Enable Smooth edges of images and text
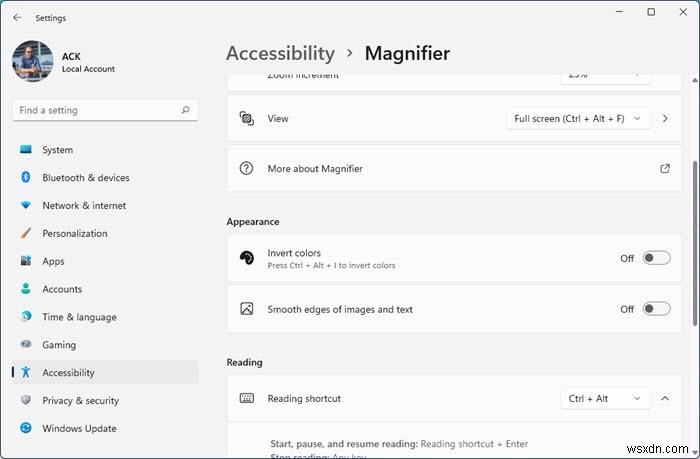The width and height of the screenshot is (700, 459). pyautogui.click(x=656, y=309)
